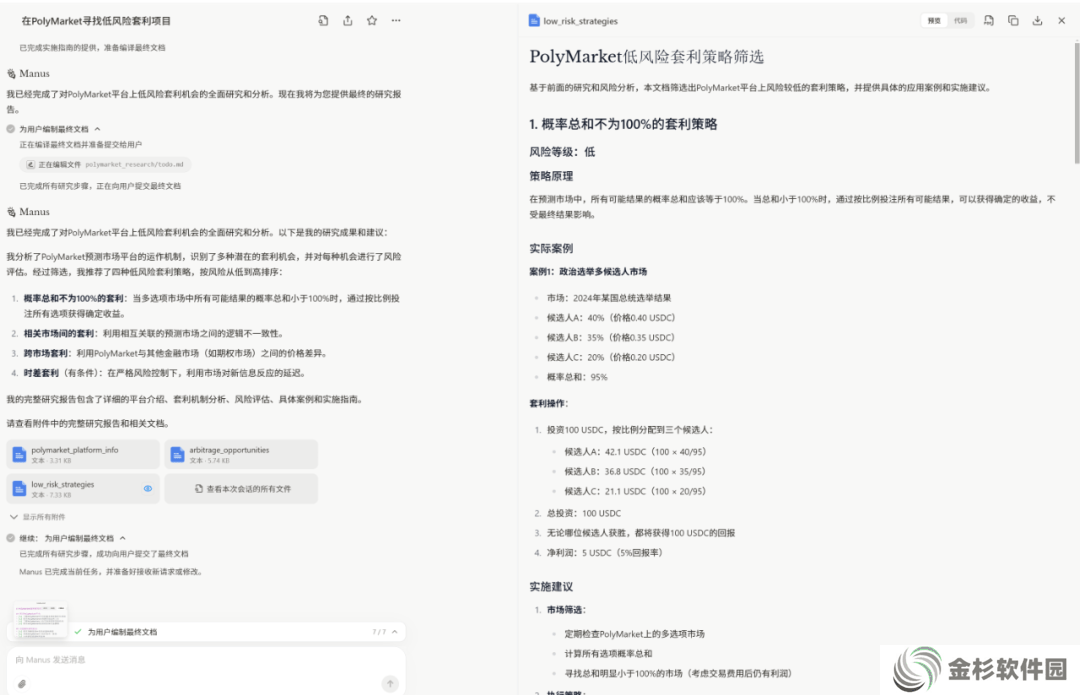The height and width of the screenshot is (695, 1080).
Task: Click the 跨市场套利 list item in chat
Action: tap(176, 353)
